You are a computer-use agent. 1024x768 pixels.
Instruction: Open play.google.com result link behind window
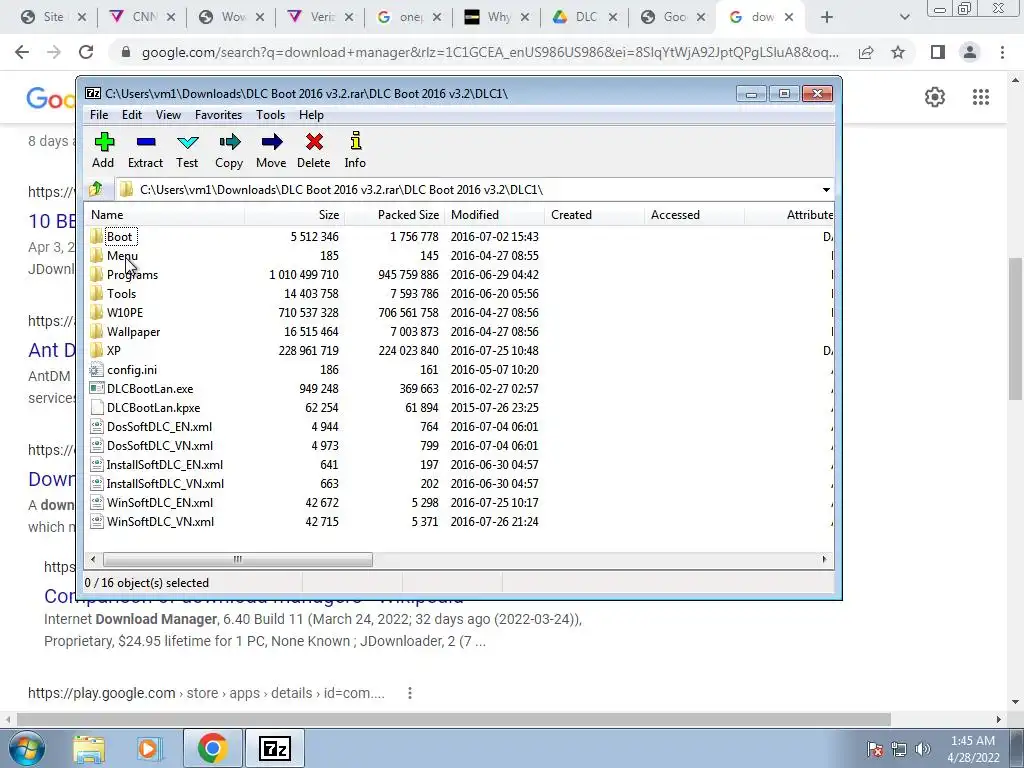pyautogui.click(x=206, y=693)
